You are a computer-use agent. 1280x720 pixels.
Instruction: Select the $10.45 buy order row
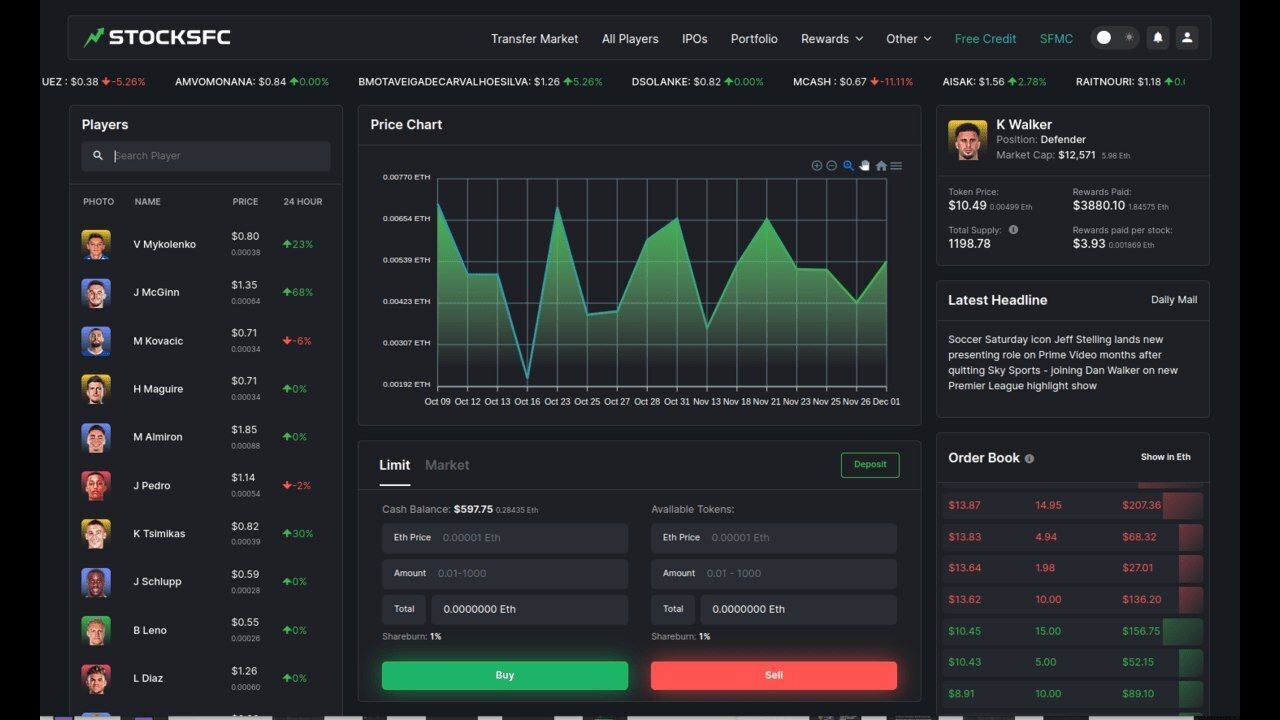(1073, 631)
